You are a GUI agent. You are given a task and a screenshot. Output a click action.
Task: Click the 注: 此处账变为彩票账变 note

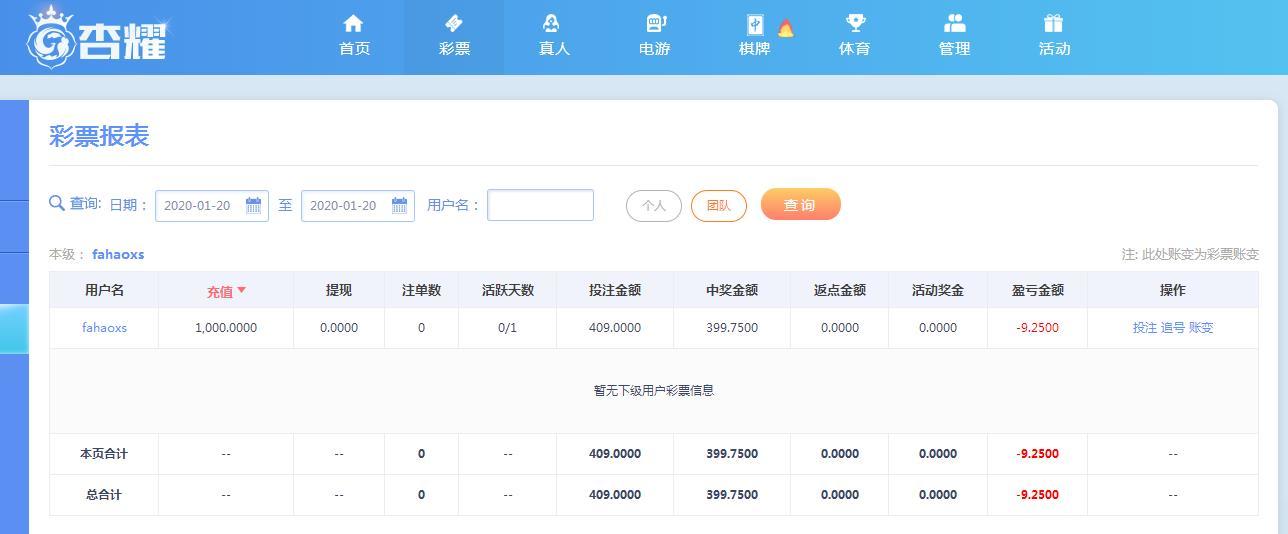point(1190,255)
